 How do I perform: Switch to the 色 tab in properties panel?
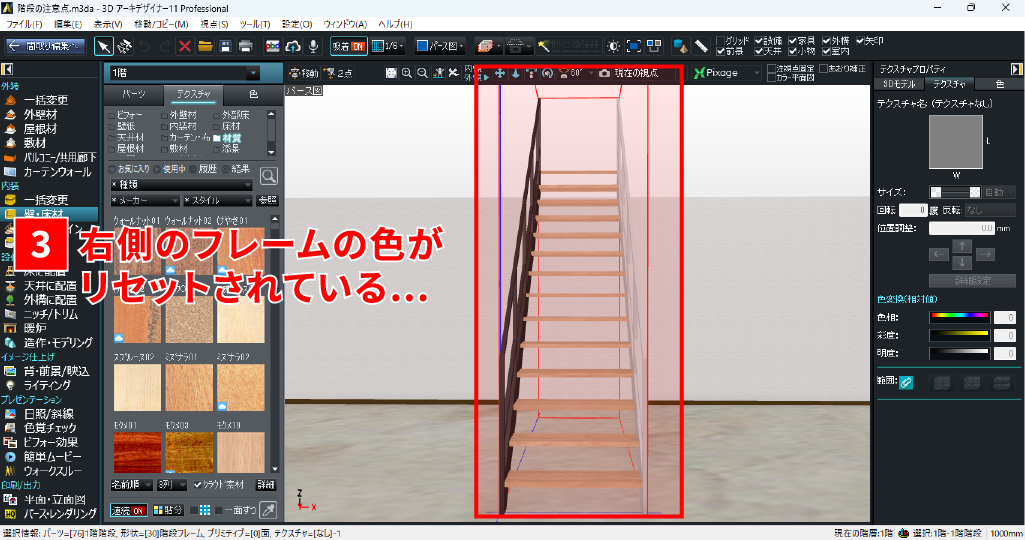pos(1000,84)
